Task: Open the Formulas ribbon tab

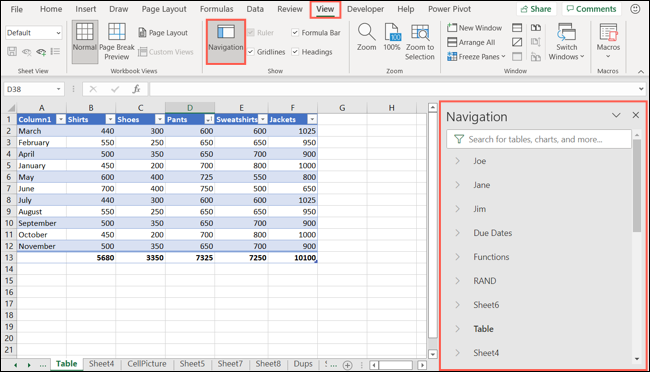Action: pos(216,9)
